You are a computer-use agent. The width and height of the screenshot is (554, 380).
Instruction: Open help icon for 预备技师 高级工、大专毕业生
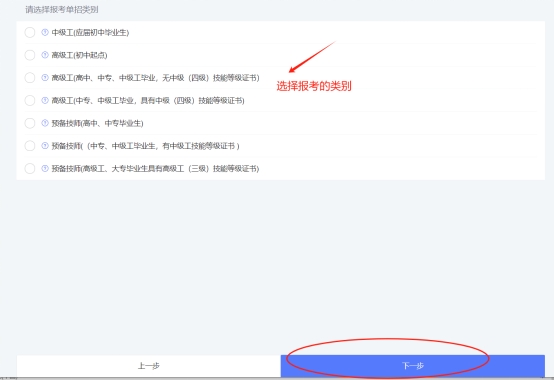(45, 168)
